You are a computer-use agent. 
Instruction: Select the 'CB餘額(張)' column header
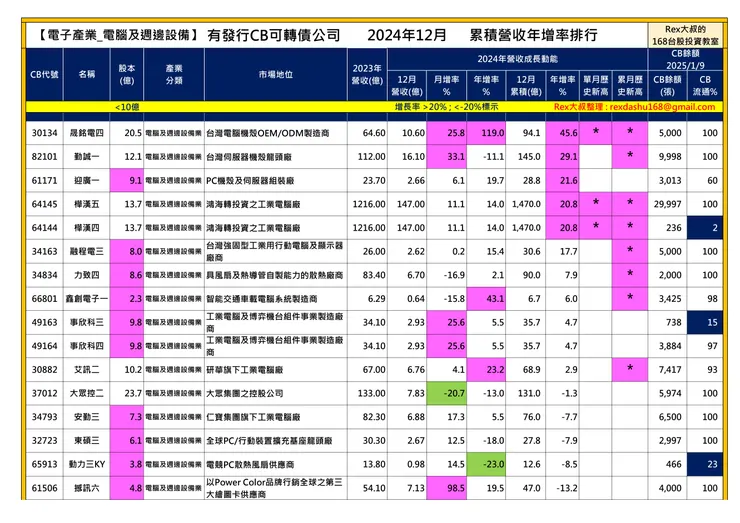(667, 85)
